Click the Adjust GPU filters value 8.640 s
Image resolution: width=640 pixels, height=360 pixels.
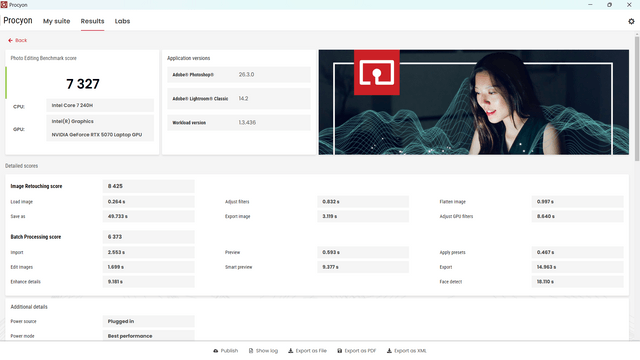point(577,216)
